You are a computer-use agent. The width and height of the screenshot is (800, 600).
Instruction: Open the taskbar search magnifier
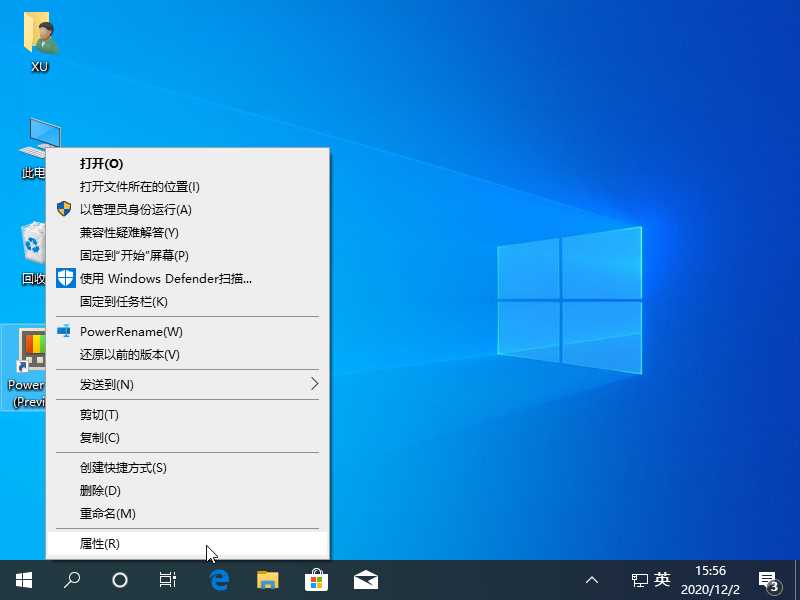[72, 579]
